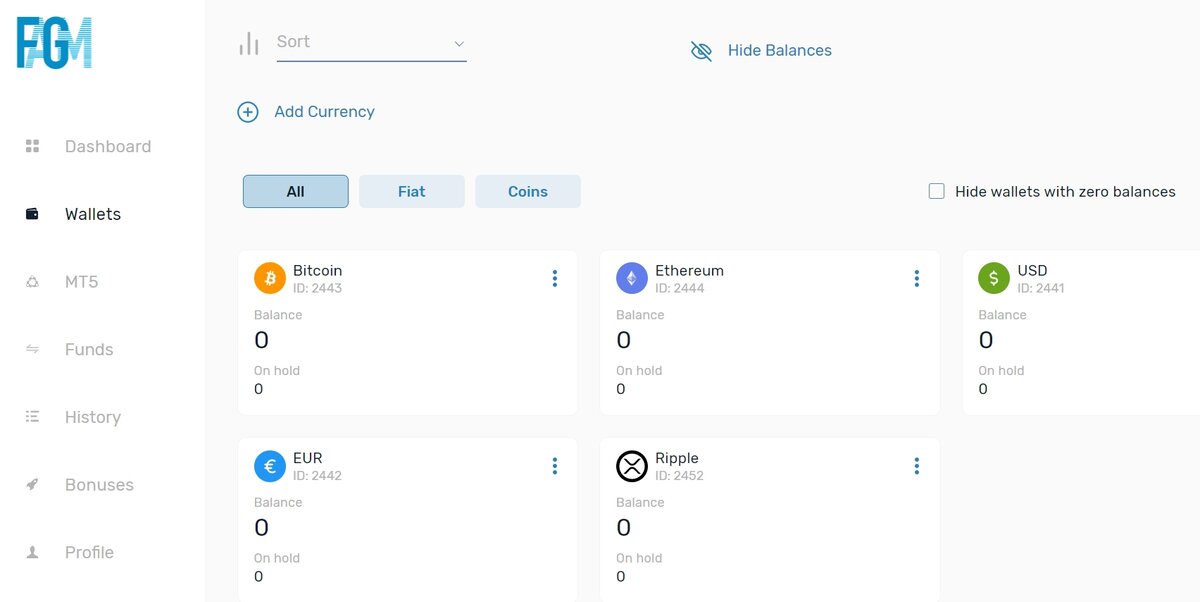Click Ripple wallet ID: 2452
The width and height of the screenshot is (1200, 602).
click(680, 476)
